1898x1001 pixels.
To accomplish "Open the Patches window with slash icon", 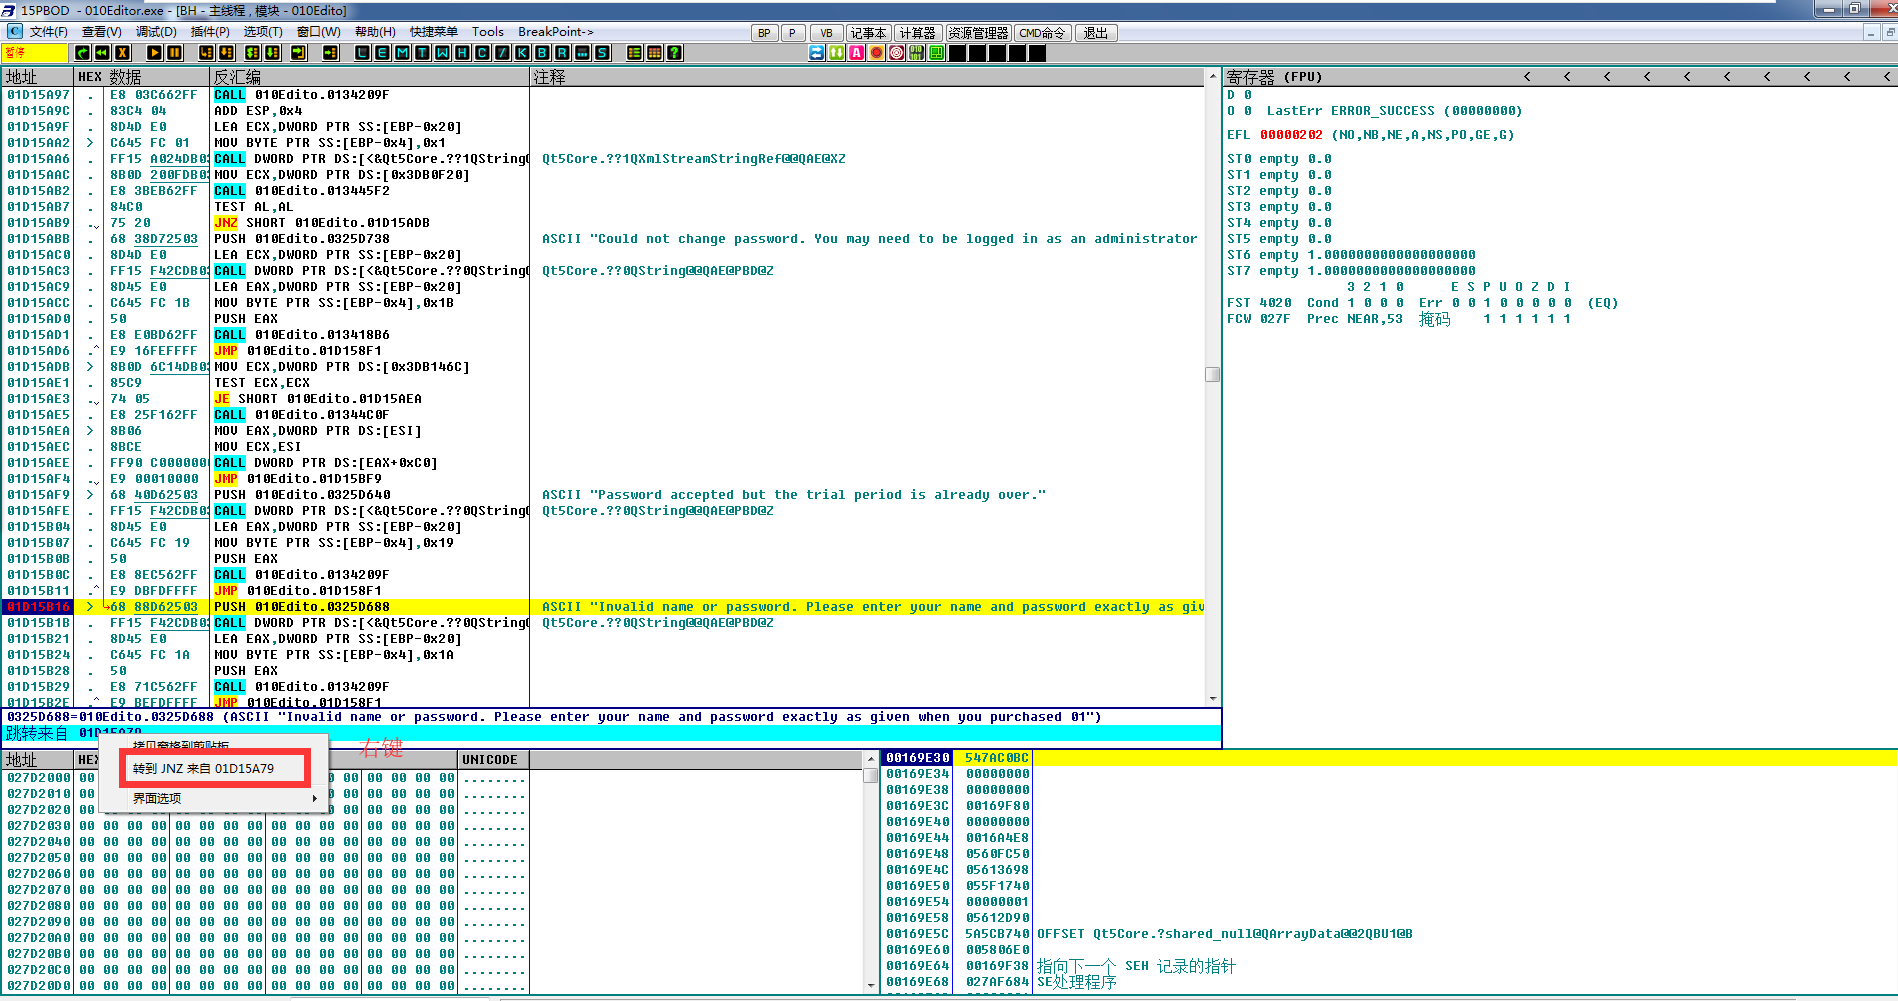I will point(502,53).
